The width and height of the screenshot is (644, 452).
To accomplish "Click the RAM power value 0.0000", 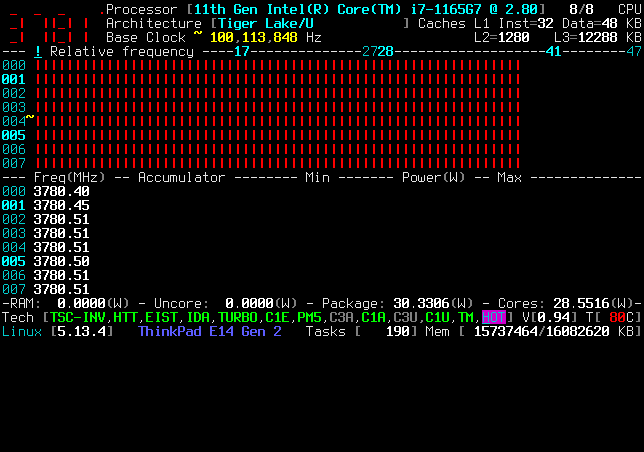I will tap(81, 303).
